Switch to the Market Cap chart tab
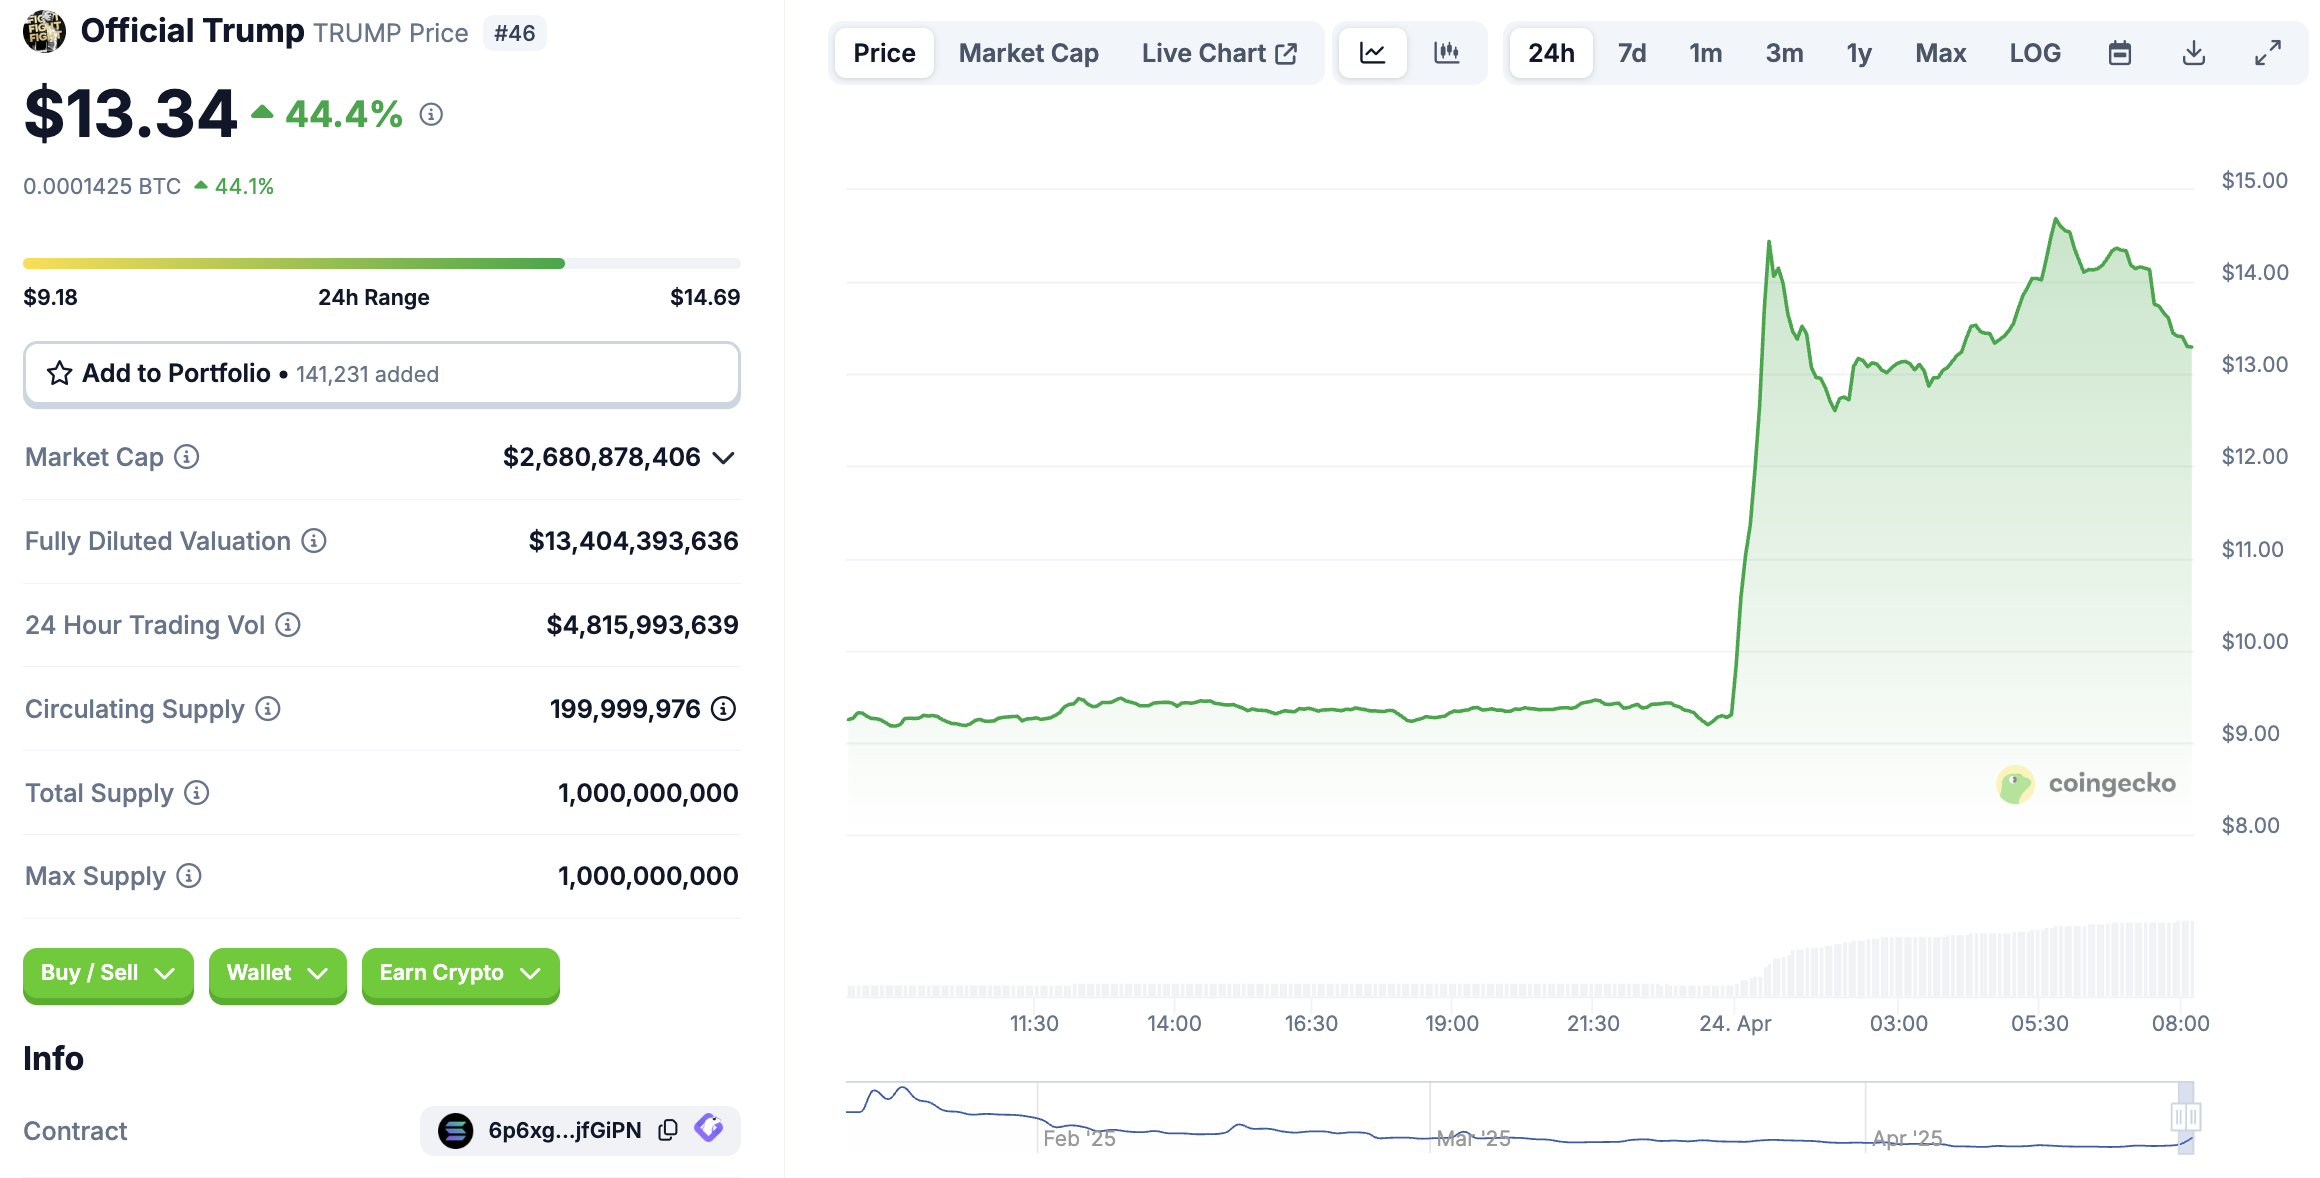The height and width of the screenshot is (1178, 2320). coord(1028,53)
